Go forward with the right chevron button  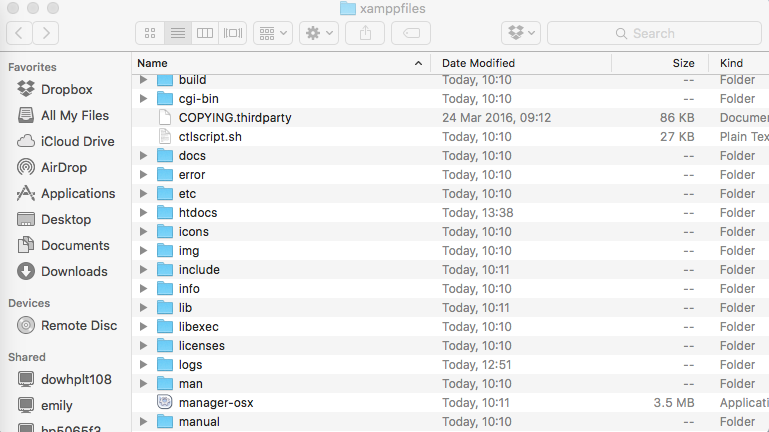46,33
